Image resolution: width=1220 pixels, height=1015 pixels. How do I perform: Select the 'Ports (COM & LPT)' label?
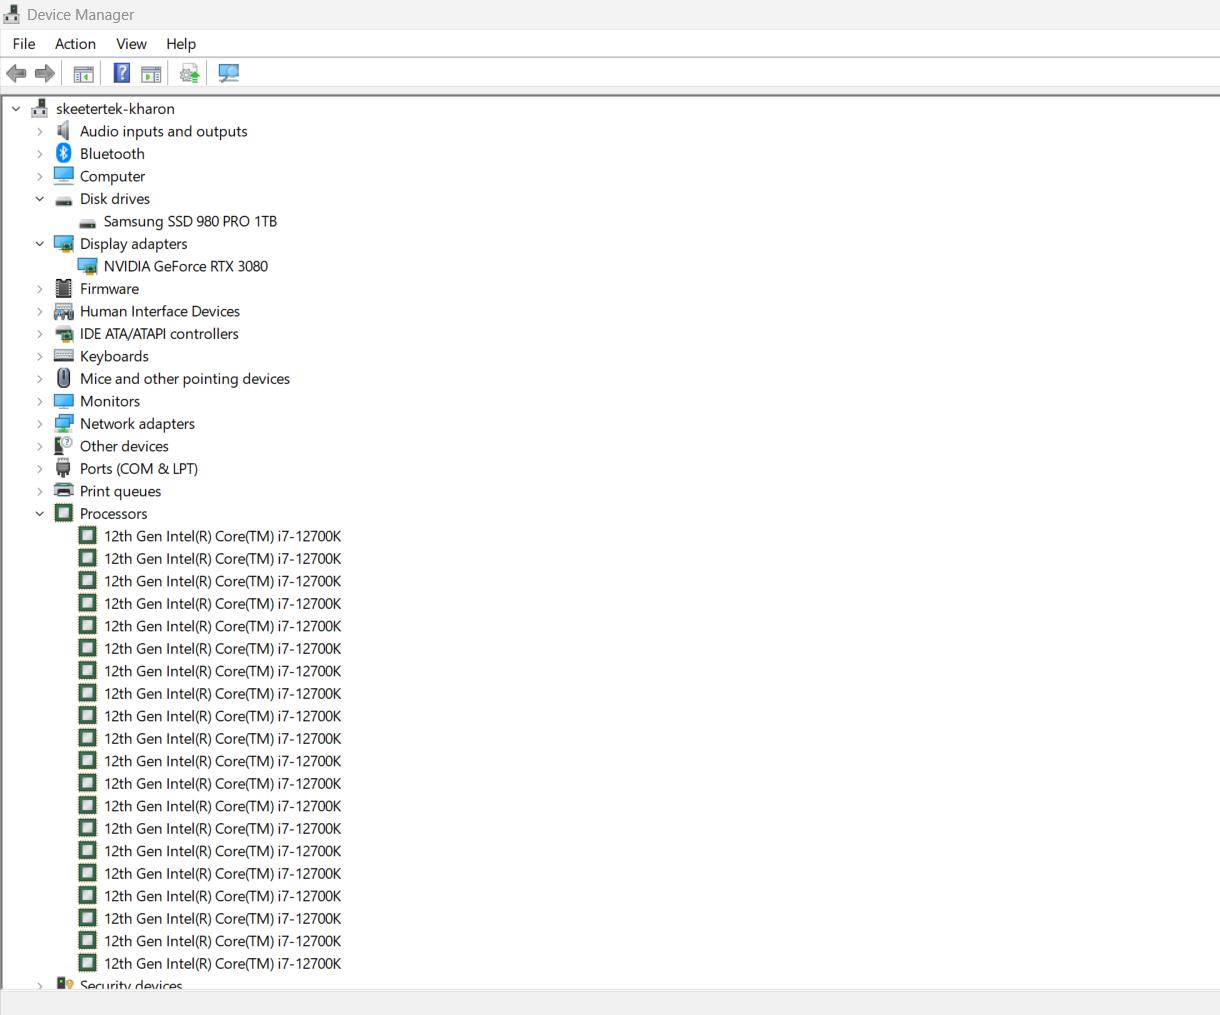point(139,468)
